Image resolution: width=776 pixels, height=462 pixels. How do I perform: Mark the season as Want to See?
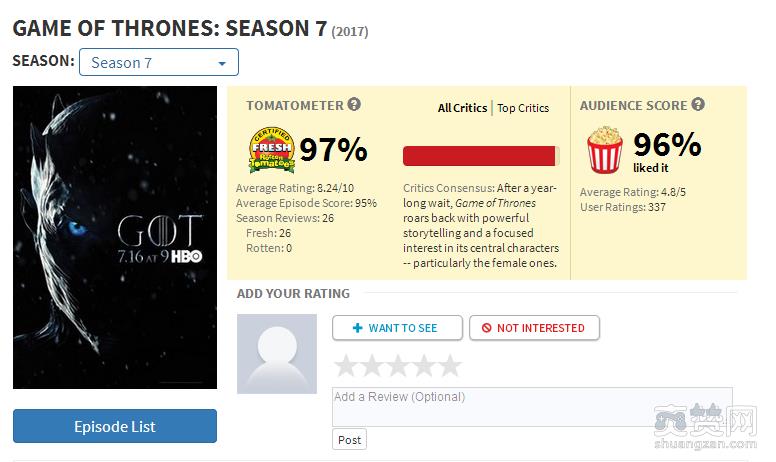[x=397, y=328]
